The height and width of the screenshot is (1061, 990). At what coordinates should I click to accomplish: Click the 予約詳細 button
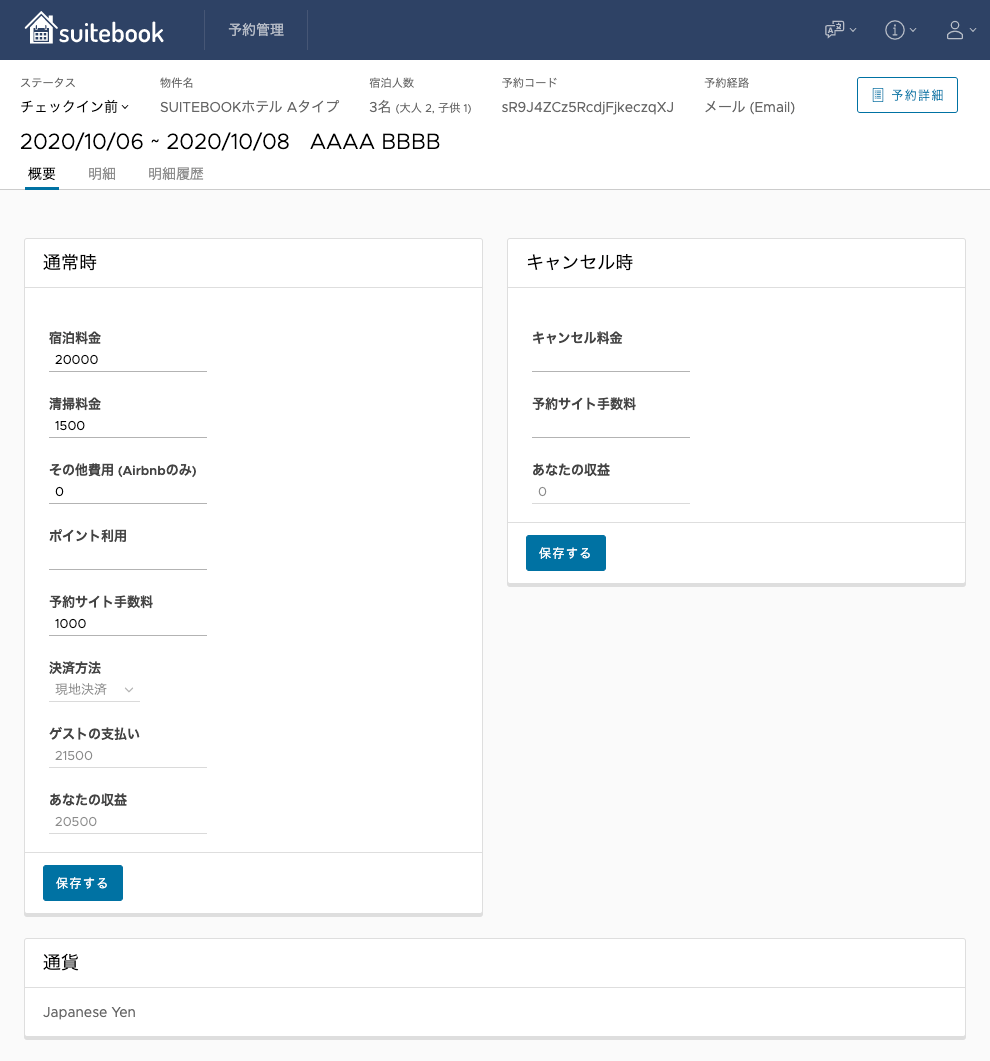(x=907, y=95)
